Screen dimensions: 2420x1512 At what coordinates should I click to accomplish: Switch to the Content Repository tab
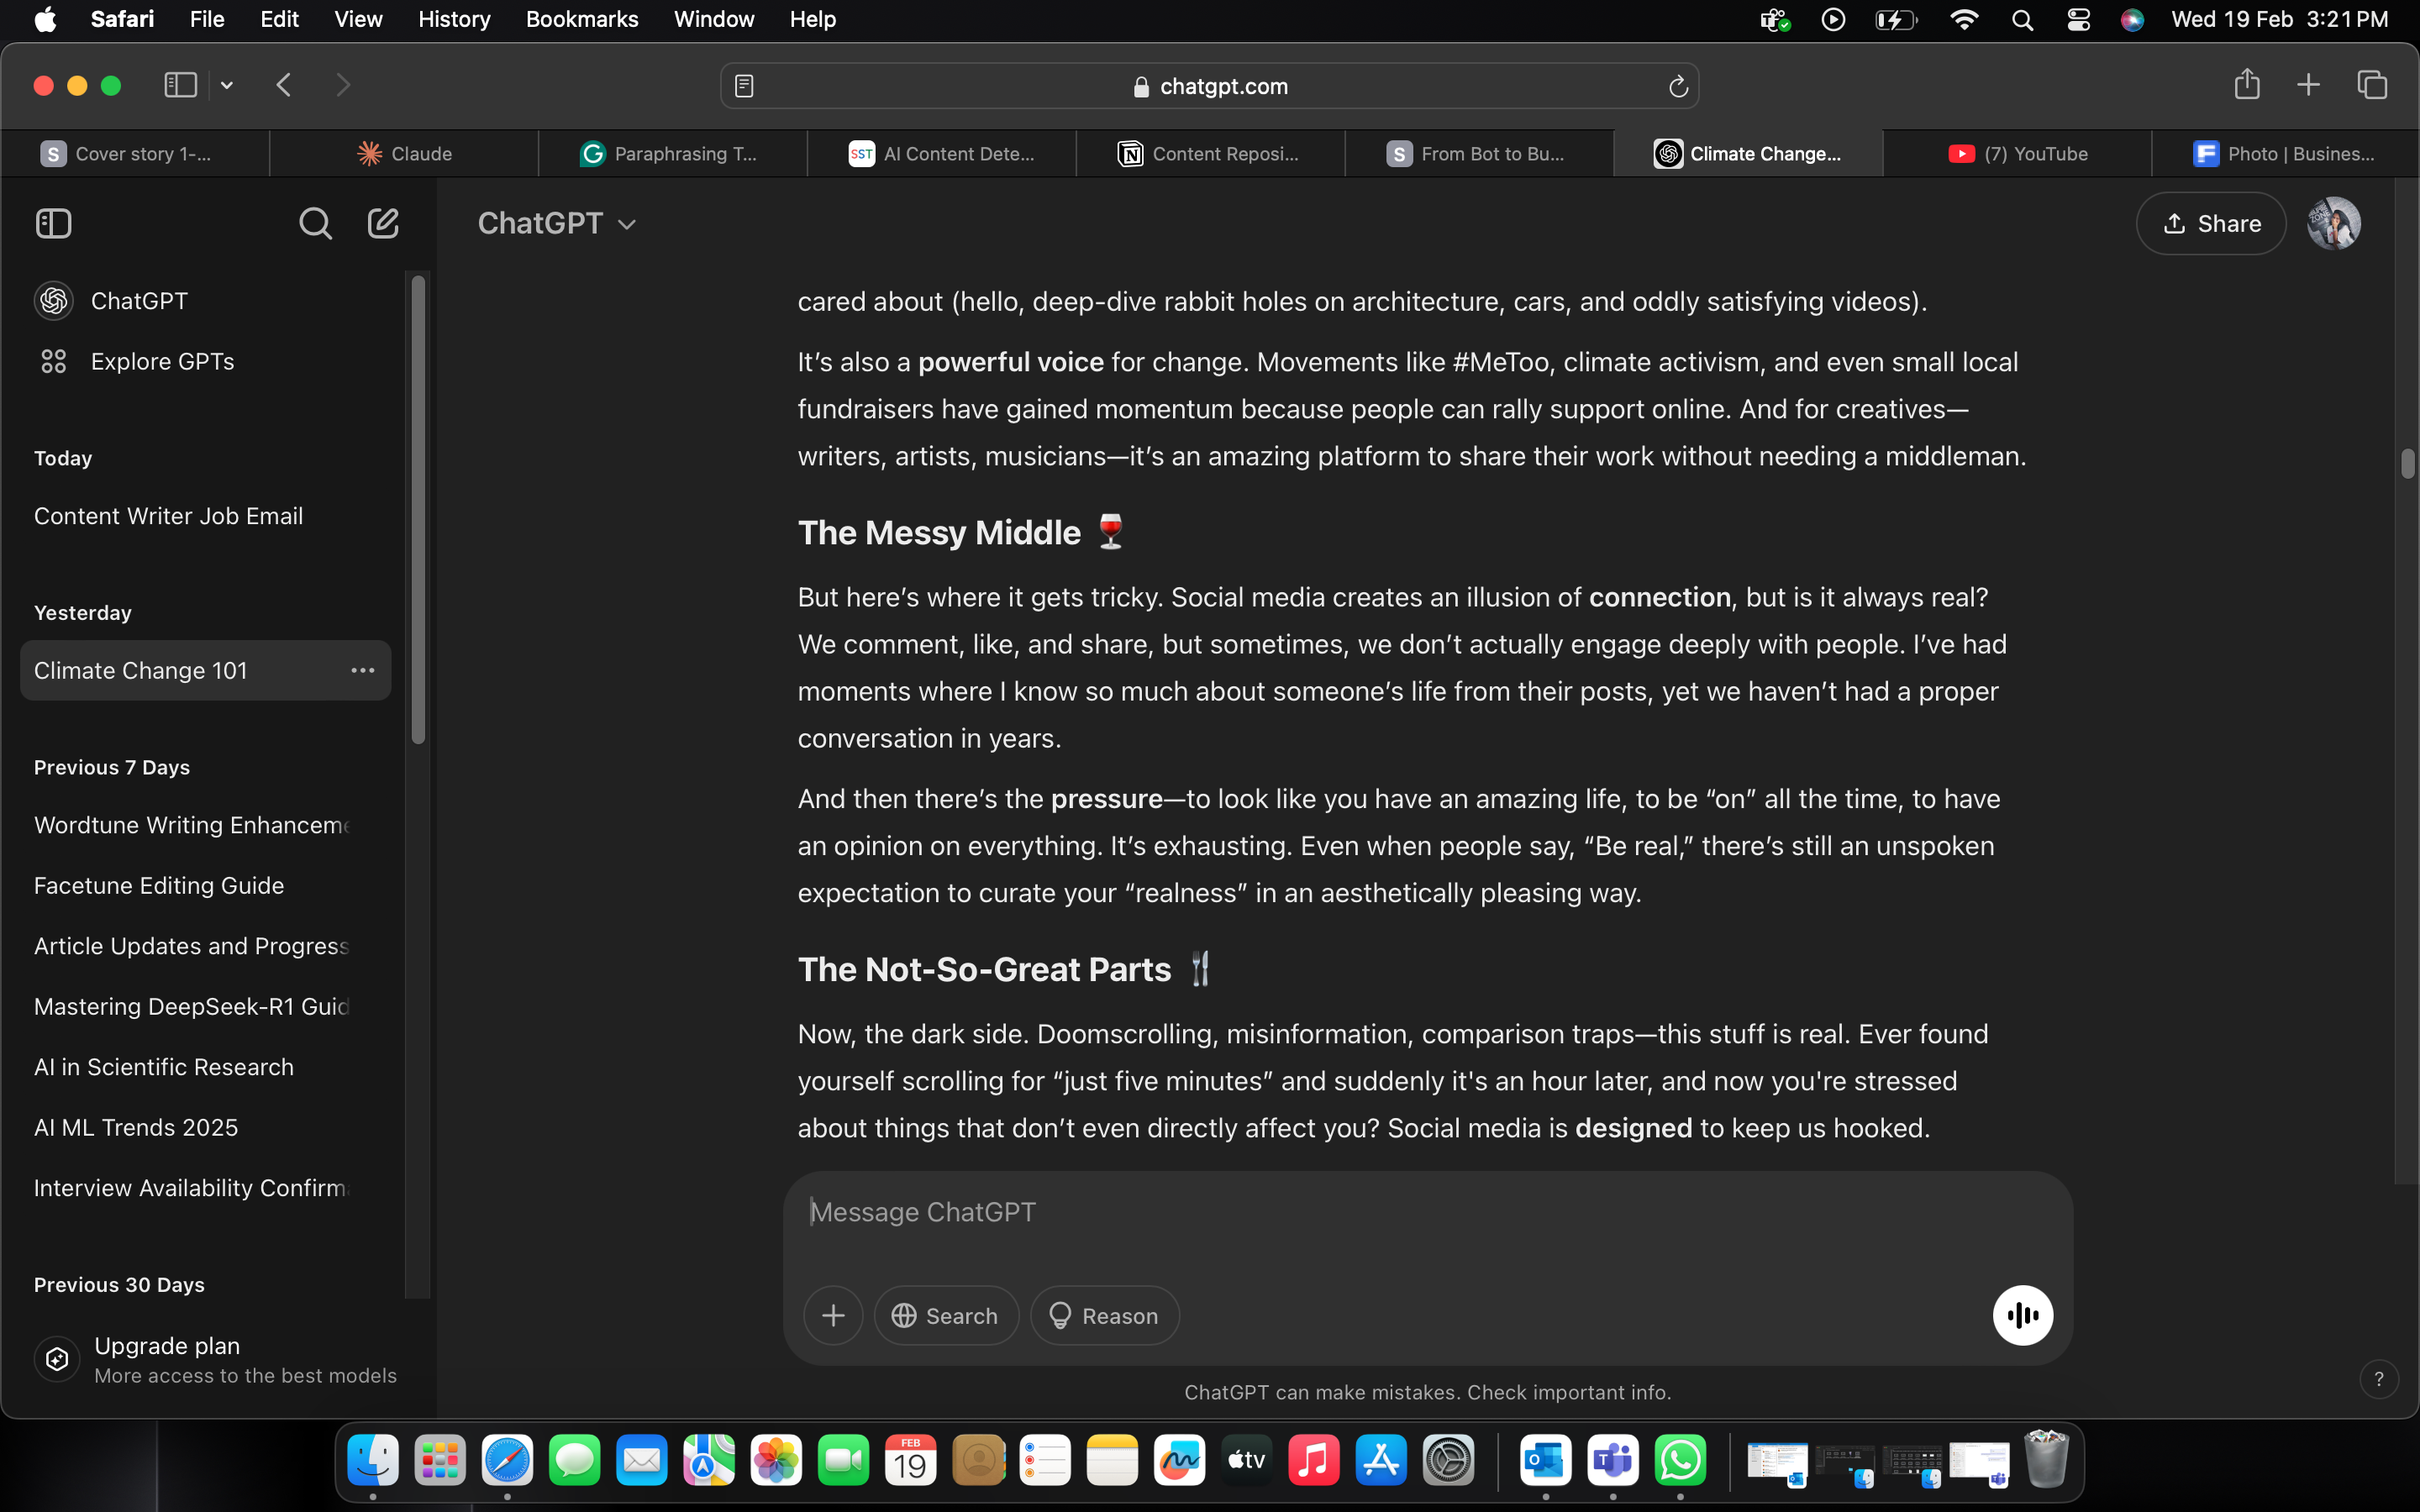tap(1210, 153)
